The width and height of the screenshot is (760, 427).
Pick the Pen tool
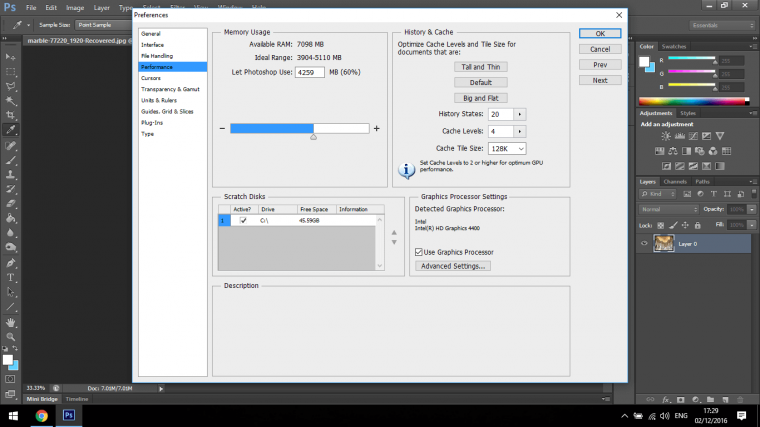tap(10, 263)
